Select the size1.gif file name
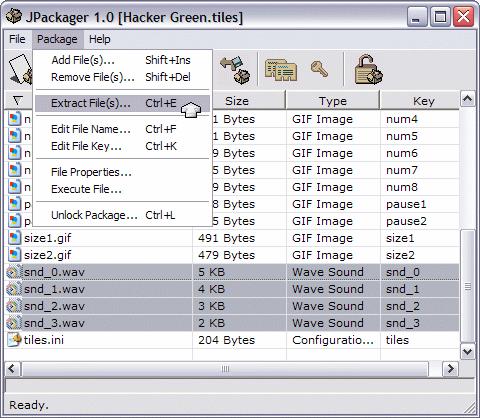Image resolution: width=480 pixels, height=418 pixels. coord(48,238)
